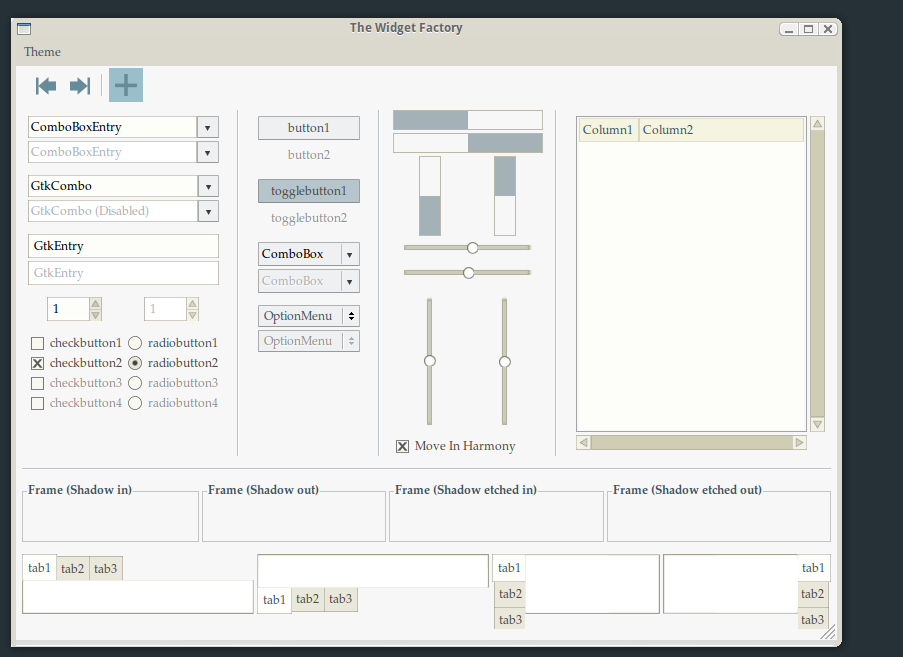Click button1
The image size is (903, 657).
pos(309,128)
